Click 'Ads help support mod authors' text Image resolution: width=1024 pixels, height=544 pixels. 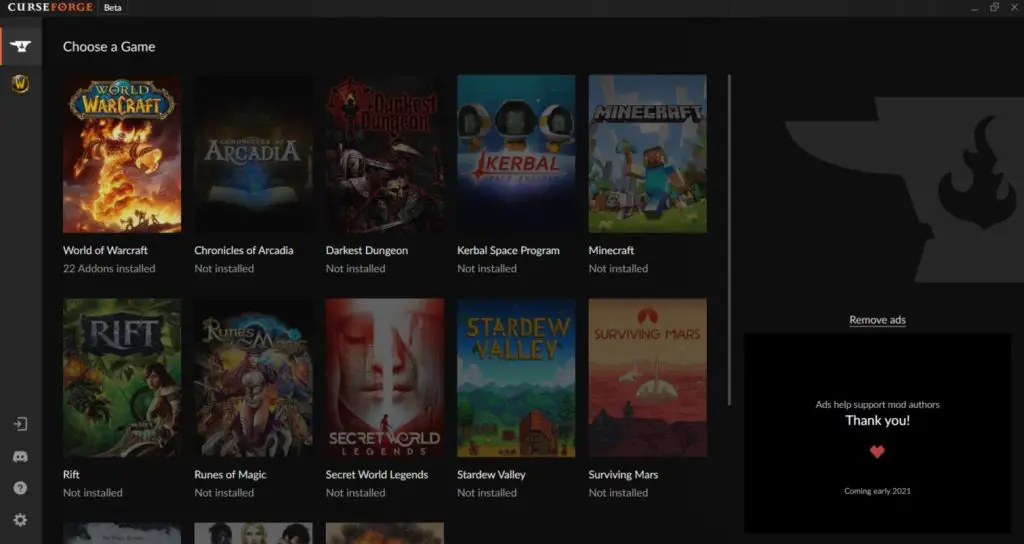tap(877, 404)
